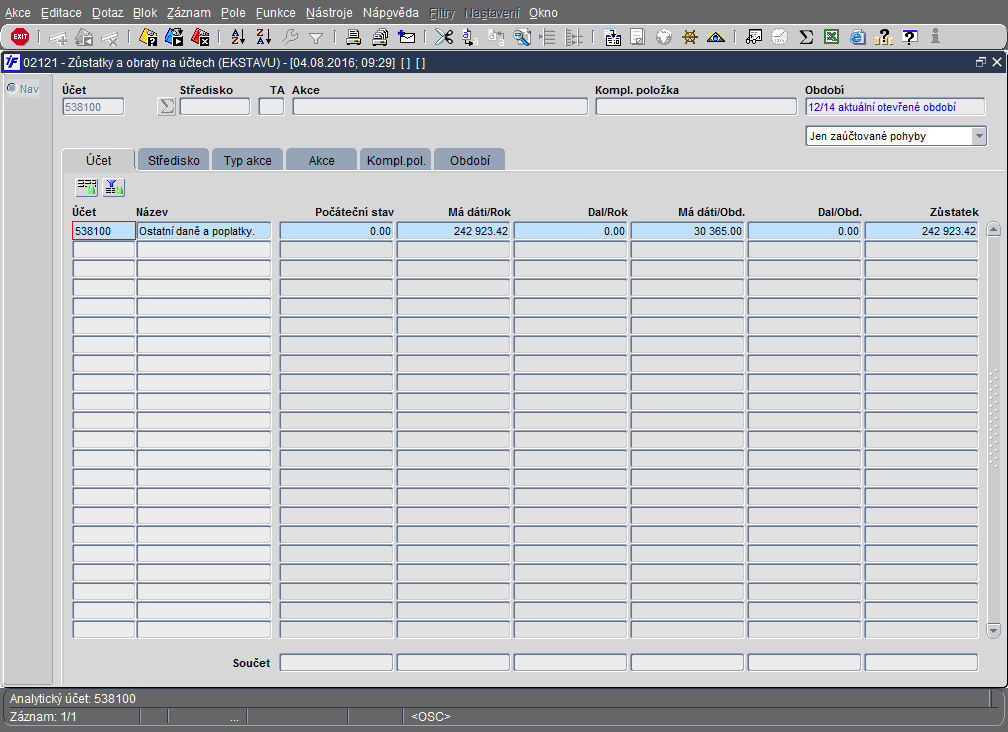Switch to the Kompl.pol. tab

tap(396, 160)
